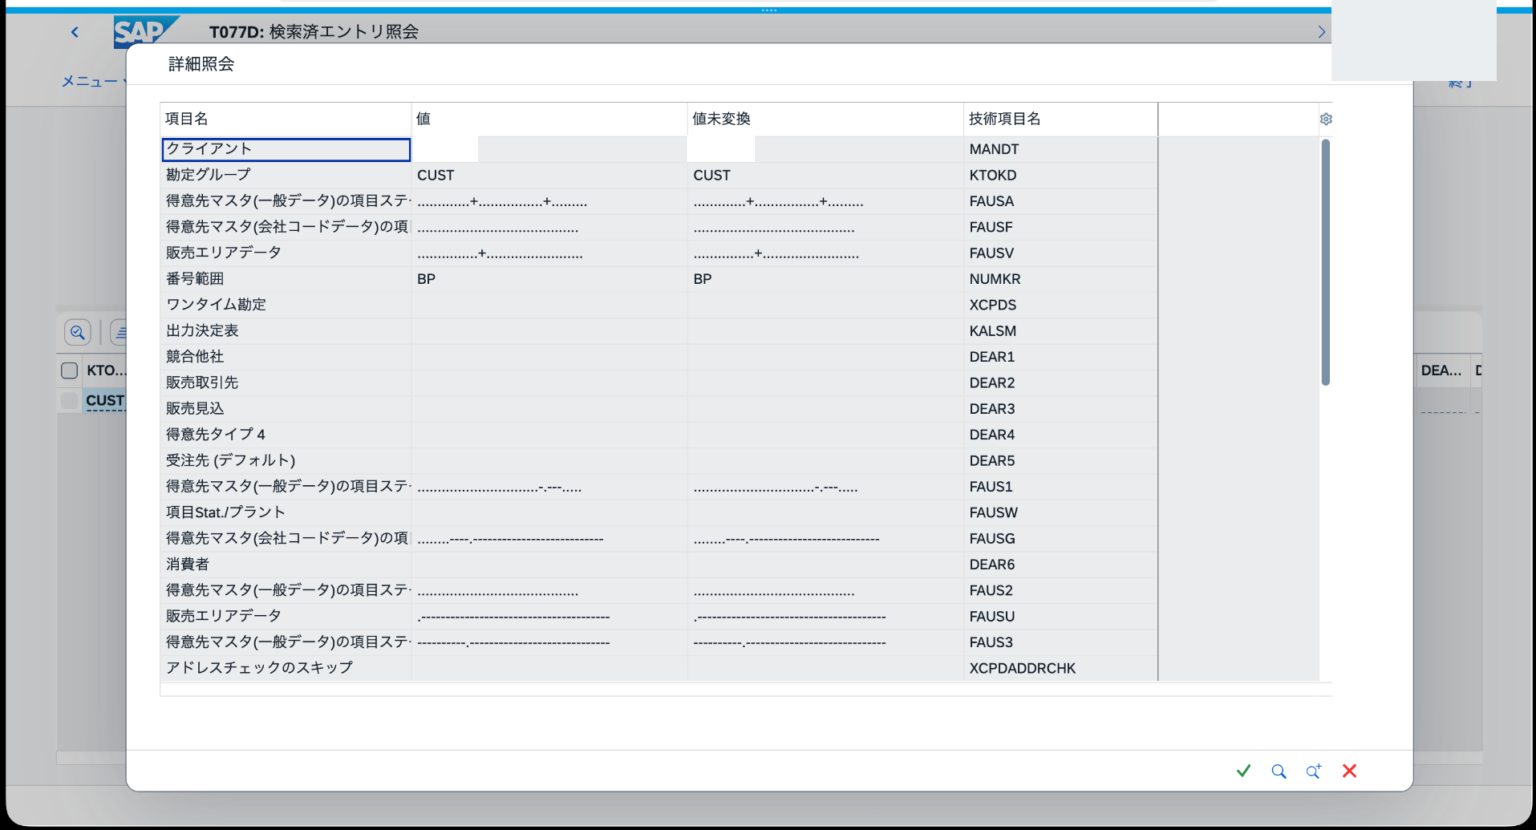Select the クライアント field name cell
Image resolution: width=1536 pixels, height=830 pixels.
pyautogui.click(x=286, y=149)
